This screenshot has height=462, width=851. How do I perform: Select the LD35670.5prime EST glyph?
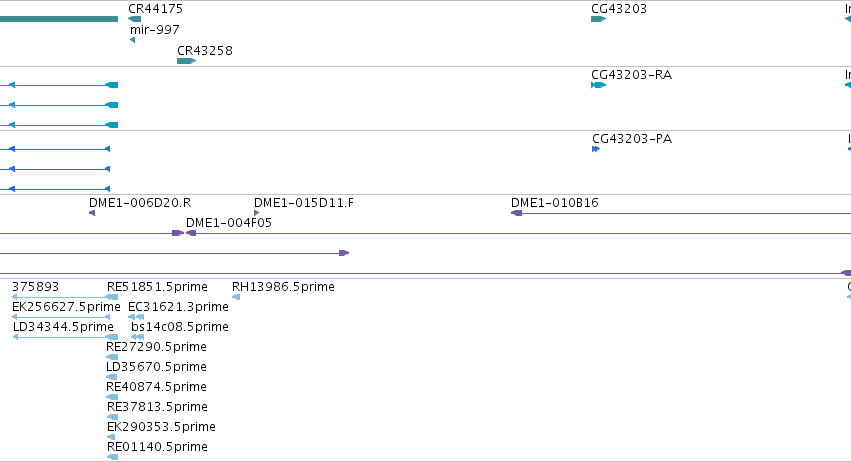pyautogui.click(x=112, y=377)
